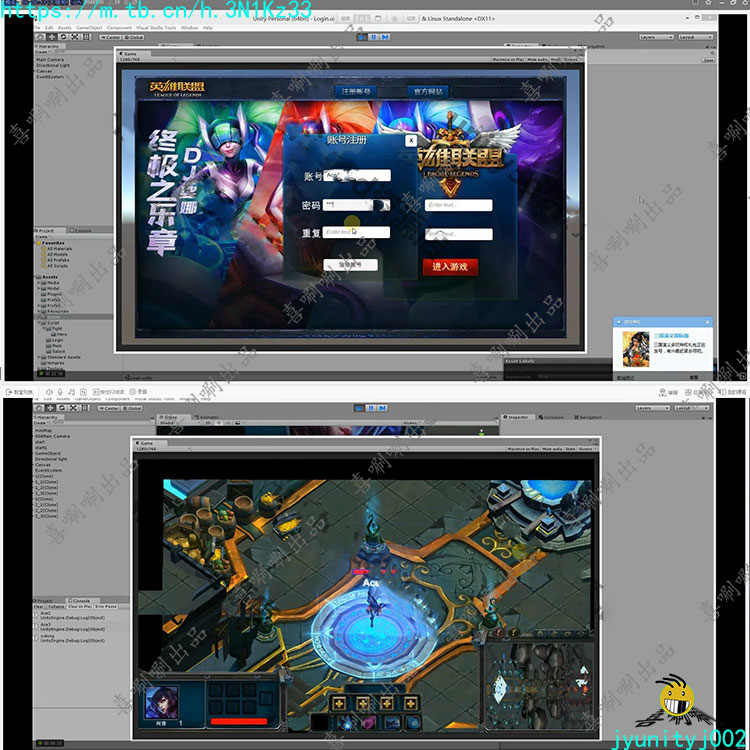The image size is (750, 750).
Task: Open resolution dropdown in lower Game view
Action: point(163,449)
